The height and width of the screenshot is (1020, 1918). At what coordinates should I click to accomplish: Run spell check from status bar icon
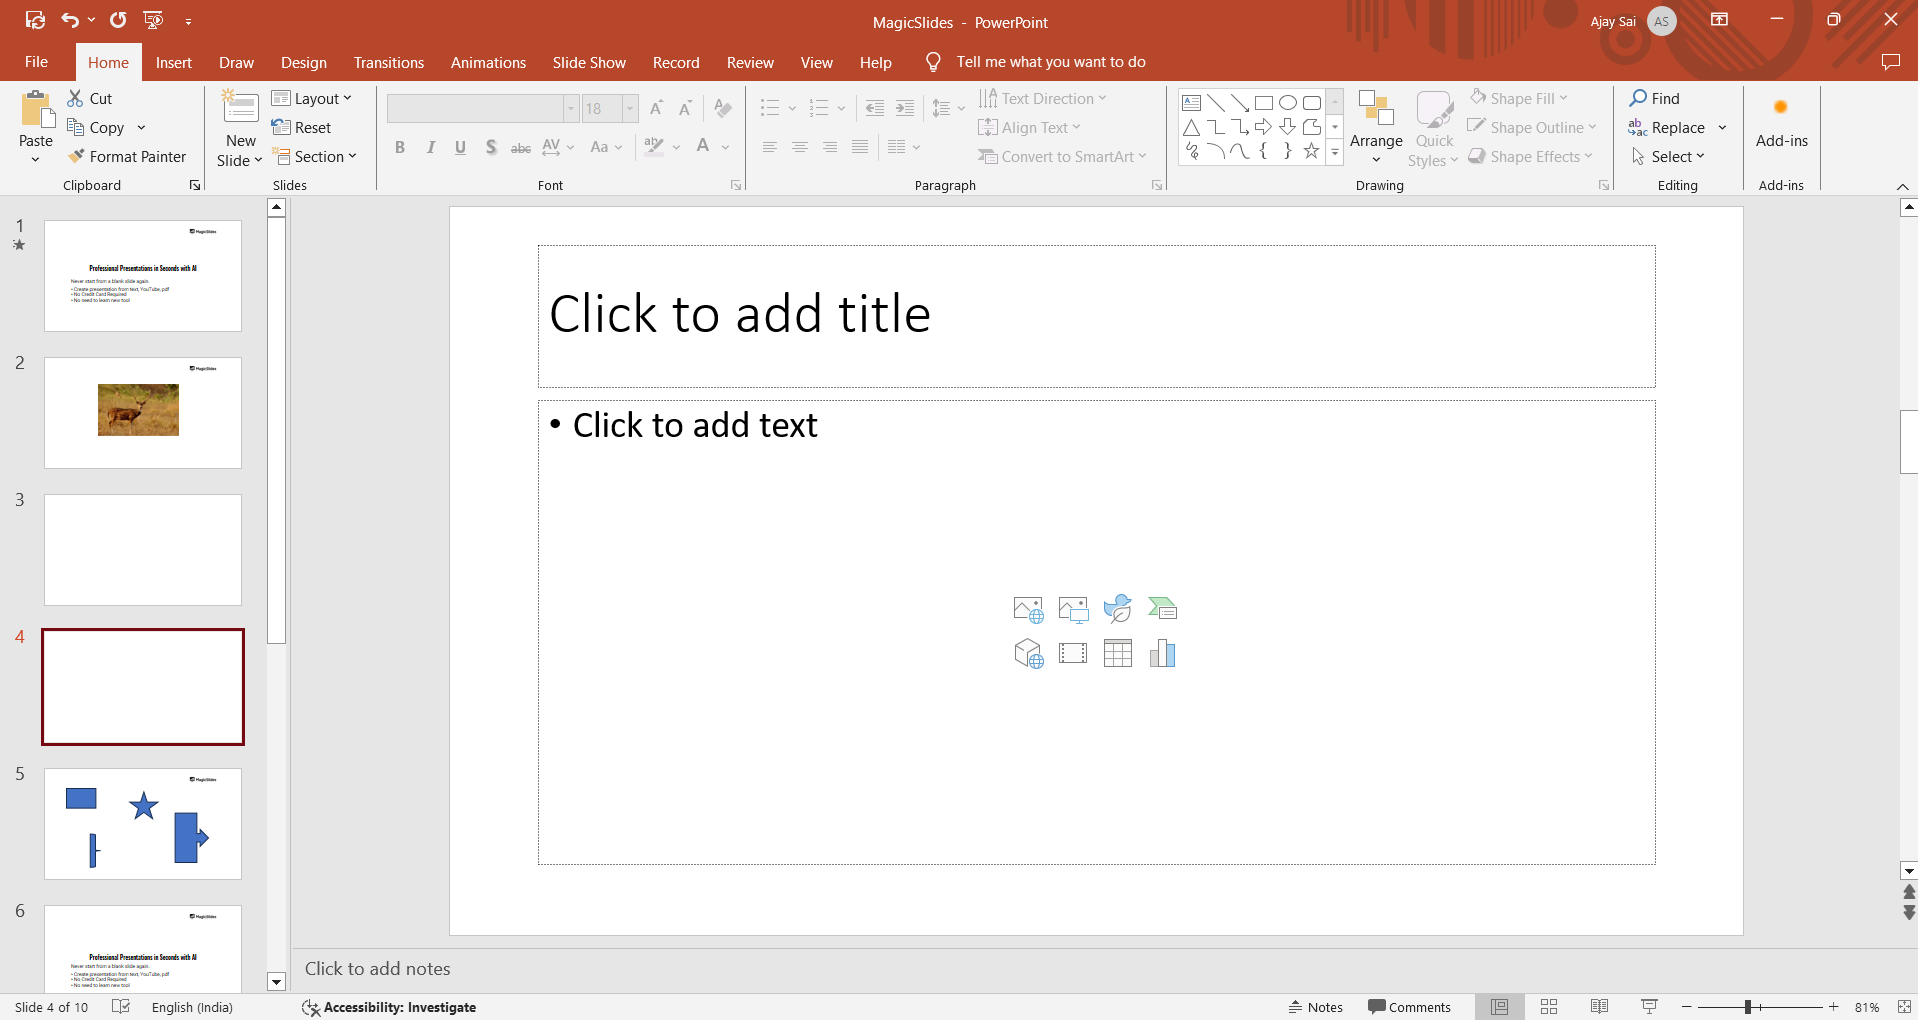[121, 1007]
